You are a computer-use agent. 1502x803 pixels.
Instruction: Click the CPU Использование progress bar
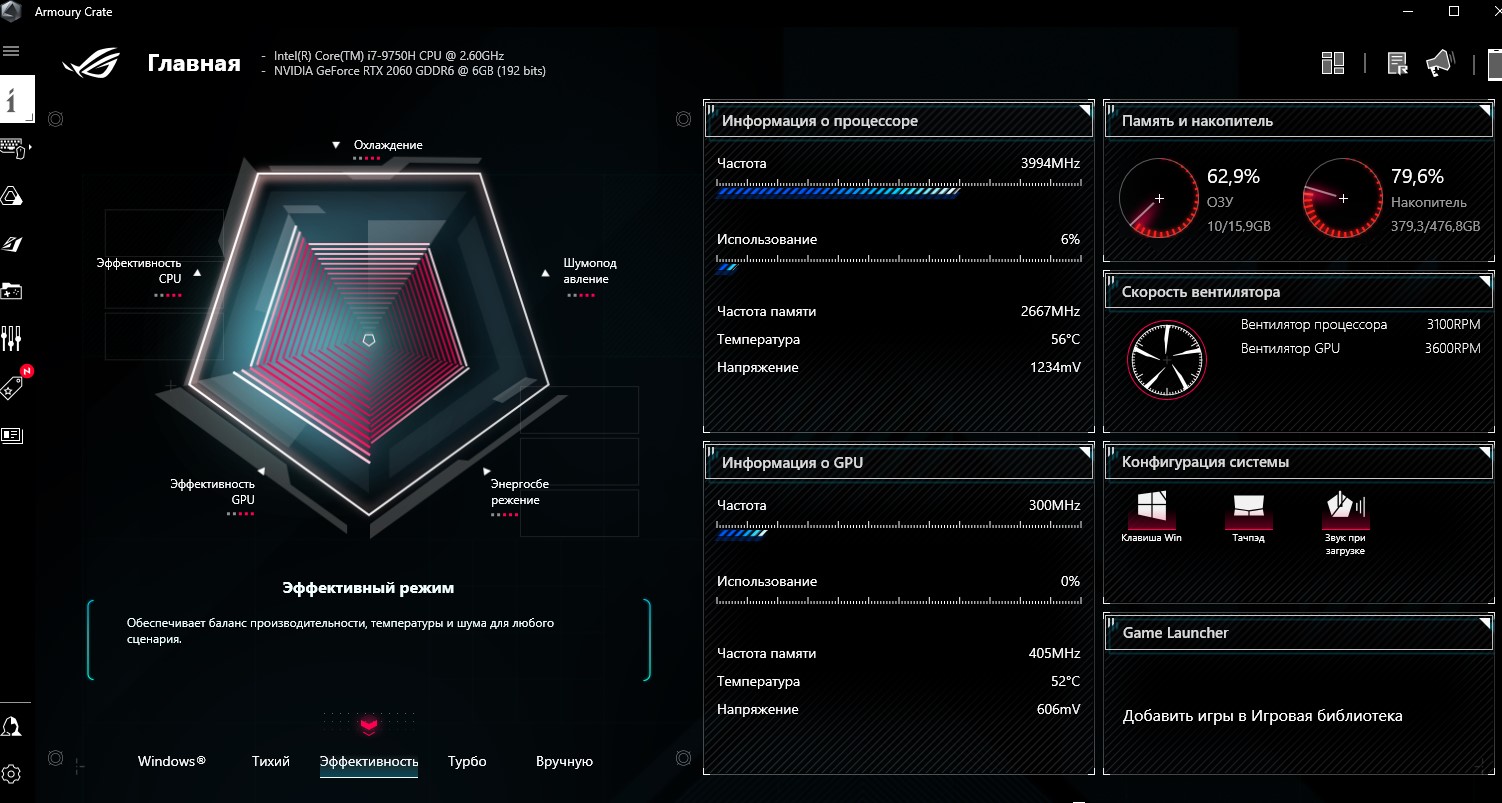898,263
